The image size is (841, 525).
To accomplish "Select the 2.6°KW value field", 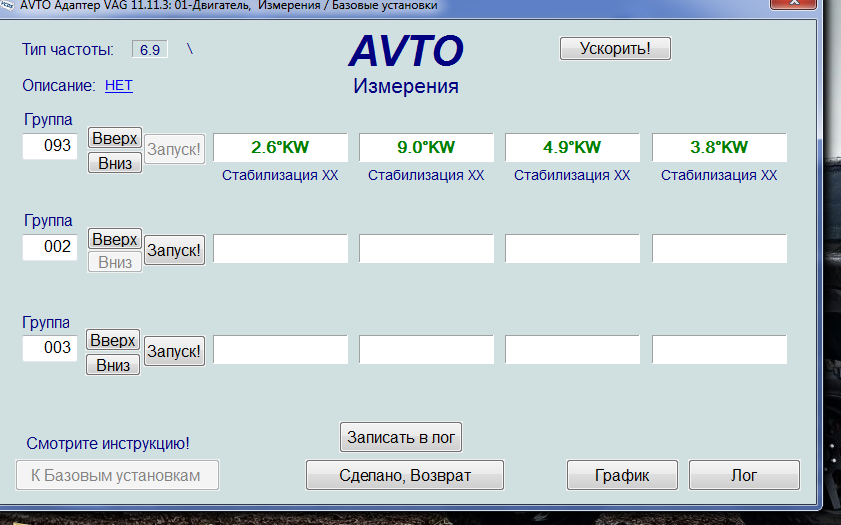I will [x=280, y=147].
